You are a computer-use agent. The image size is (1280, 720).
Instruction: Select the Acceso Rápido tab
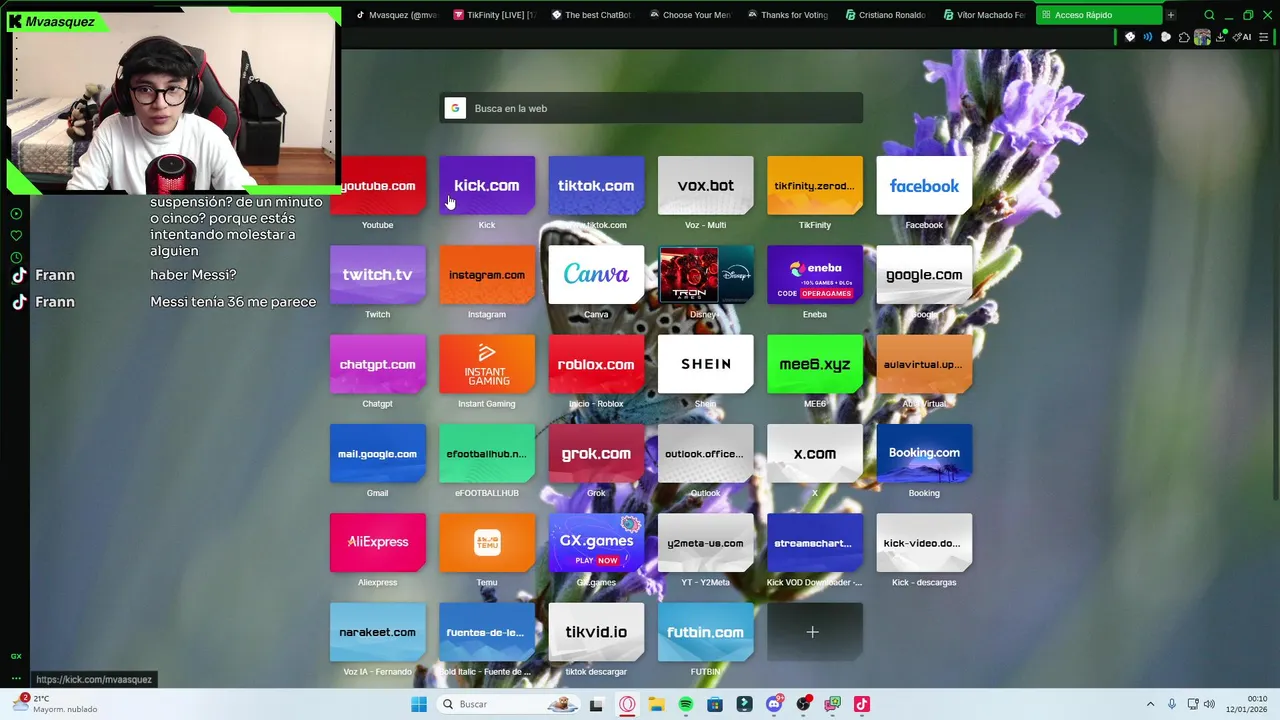point(1099,15)
